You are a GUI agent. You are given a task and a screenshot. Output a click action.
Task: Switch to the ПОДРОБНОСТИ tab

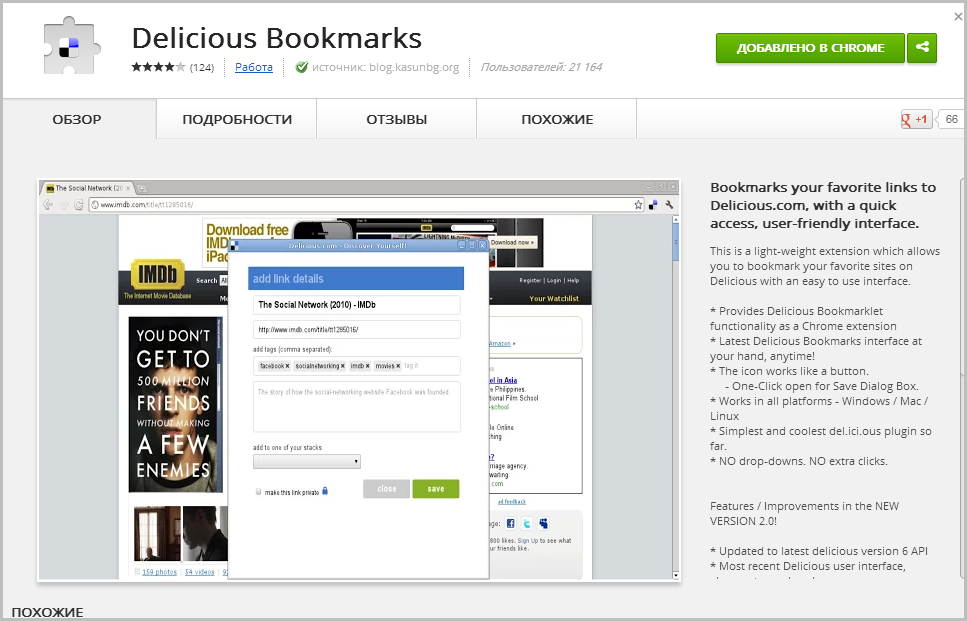click(x=237, y=119)
